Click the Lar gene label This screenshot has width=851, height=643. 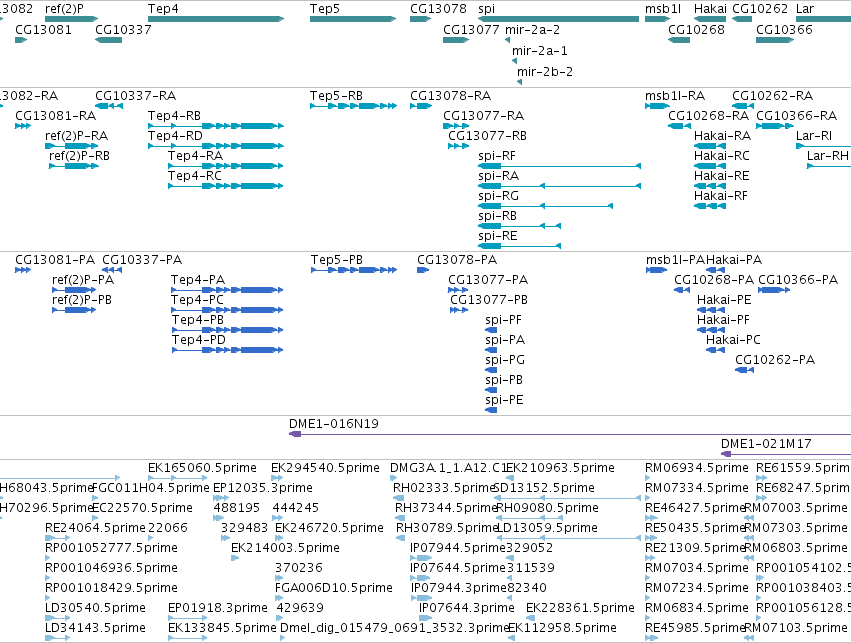[x=805, y=9]
